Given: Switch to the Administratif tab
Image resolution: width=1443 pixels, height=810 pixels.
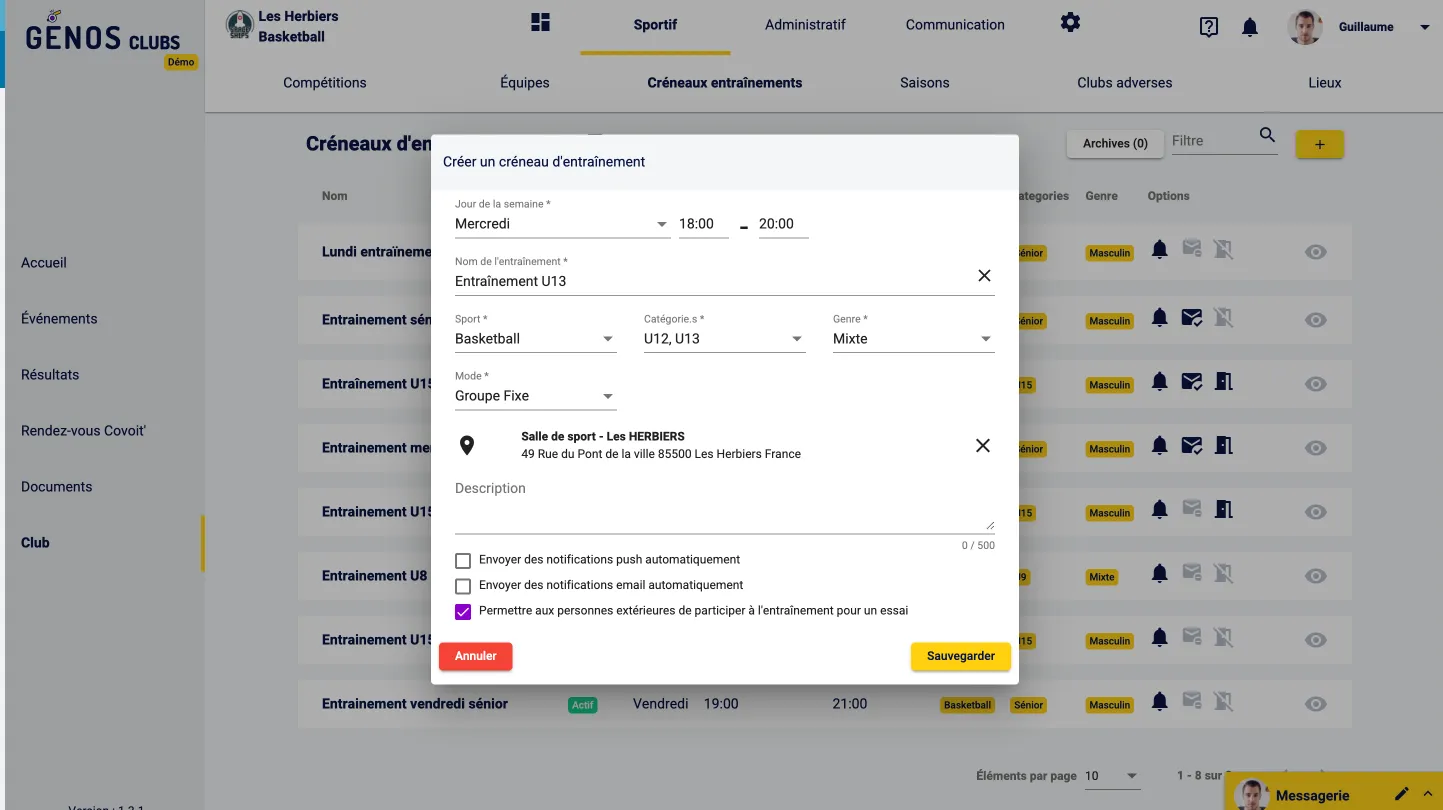Looking at the screenshot, I should [805, 25].
